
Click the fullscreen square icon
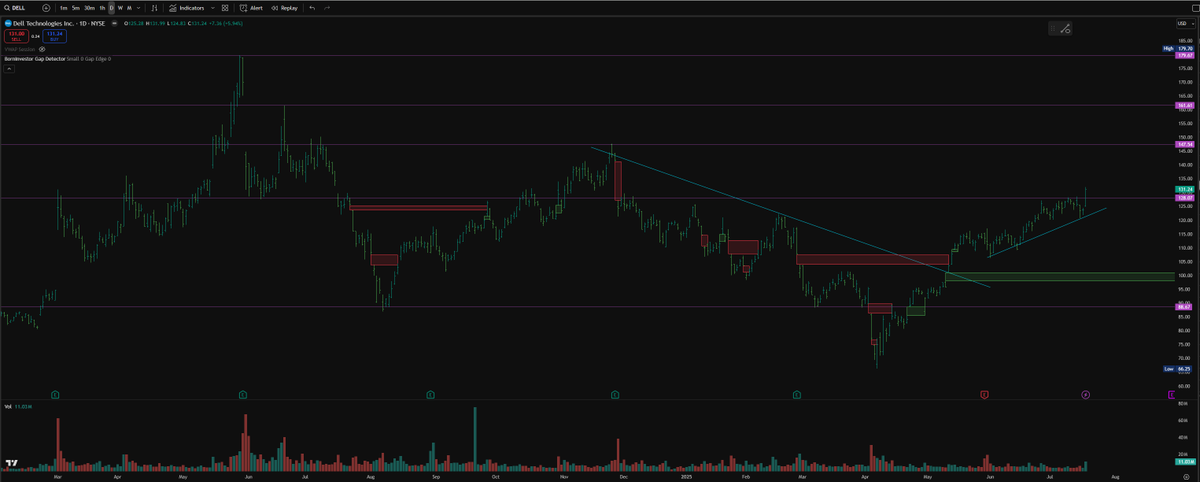pyautogui.click(x=1195, y=9)
